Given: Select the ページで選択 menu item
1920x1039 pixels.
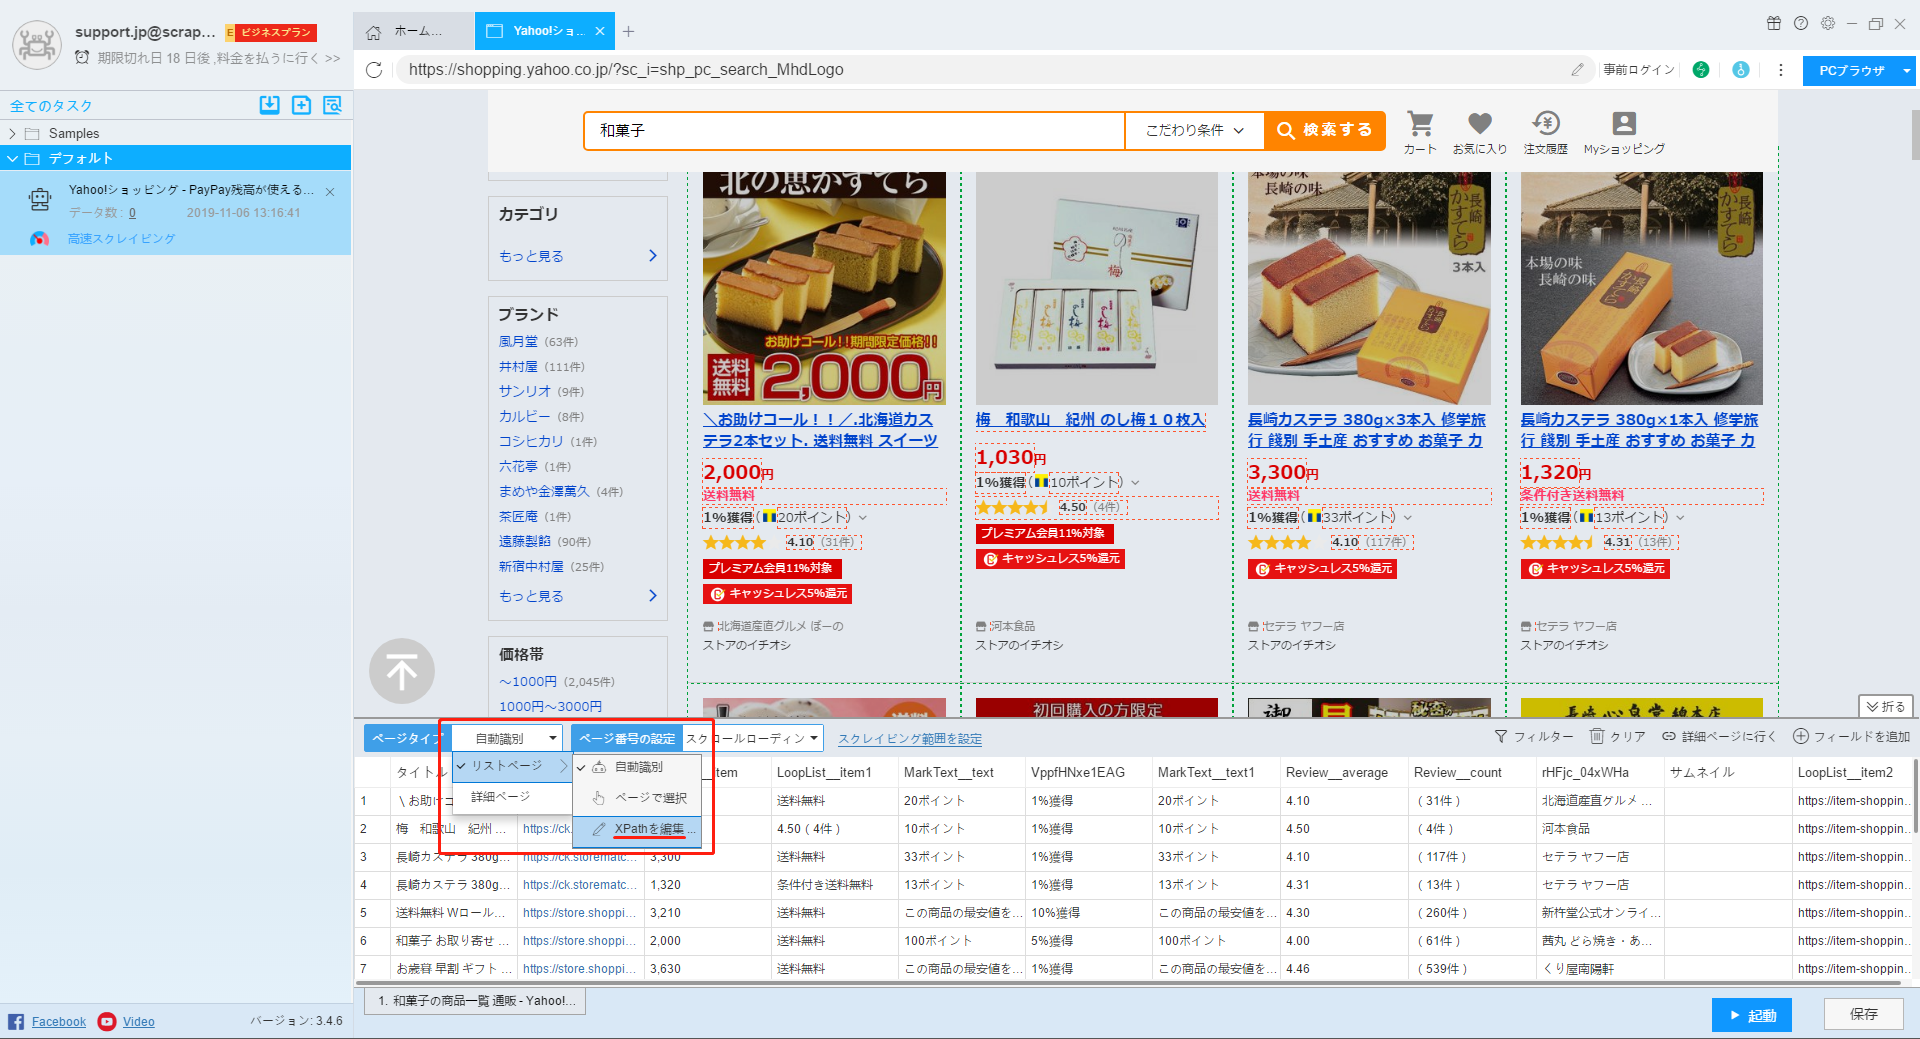Looking at the screenshot, I should (x=637, y=798).
